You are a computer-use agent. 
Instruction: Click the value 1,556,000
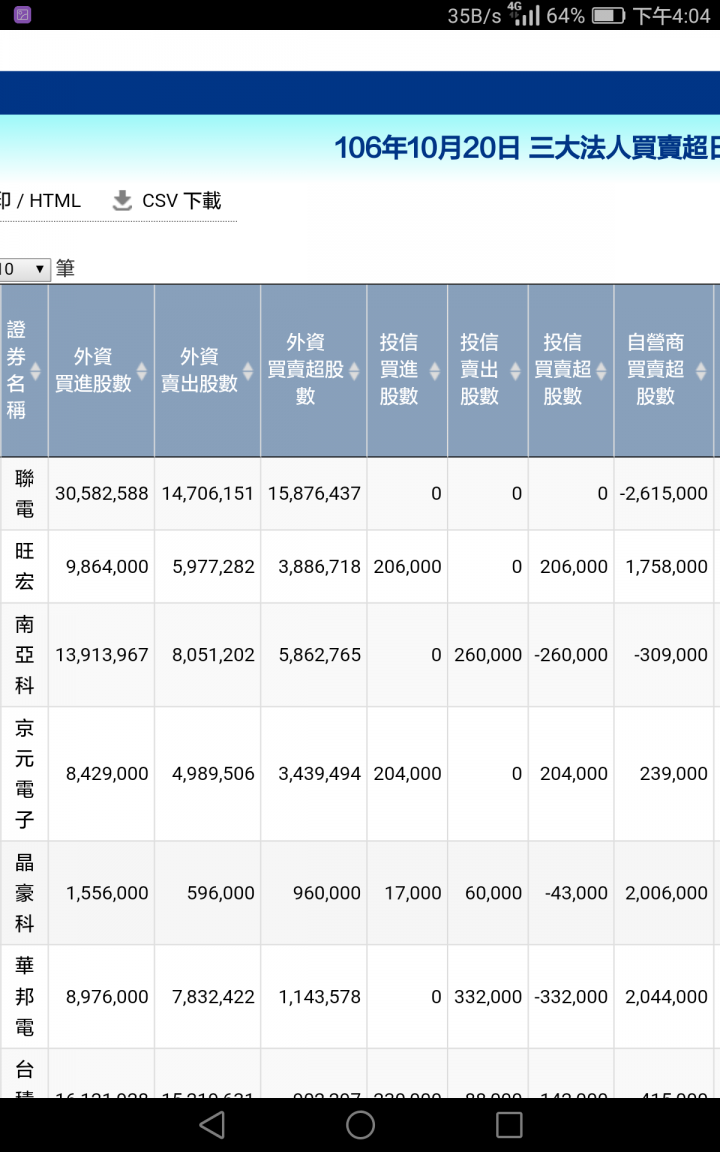click(107, 893)
